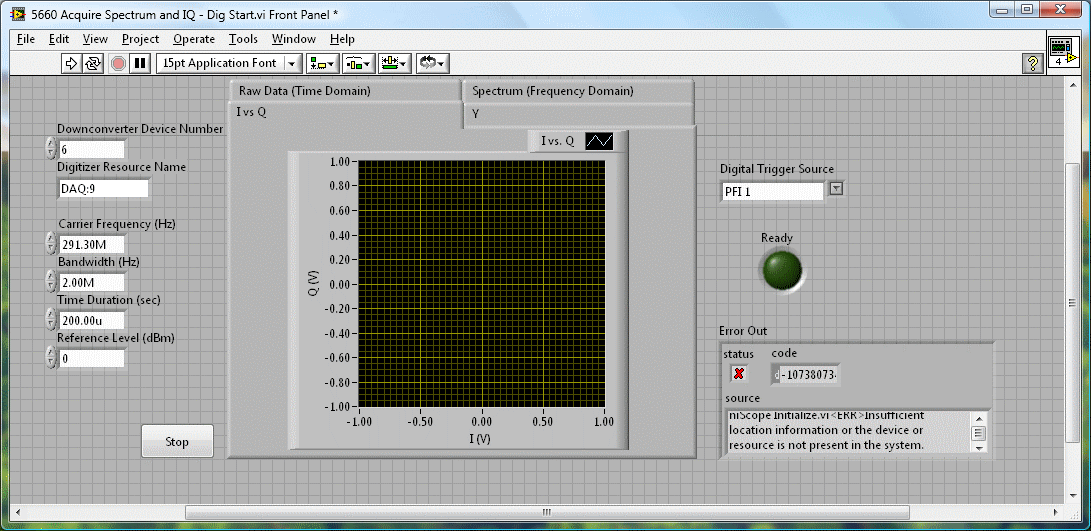Click the Downconverter Device Number field
Screen dimensions: 1091x531
point(92,150)
